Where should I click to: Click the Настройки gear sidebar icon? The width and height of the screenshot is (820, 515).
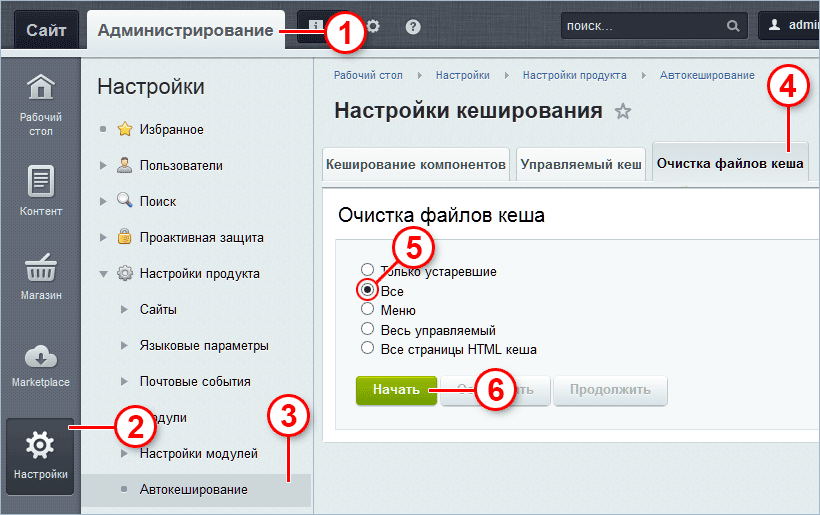[40, 445]
